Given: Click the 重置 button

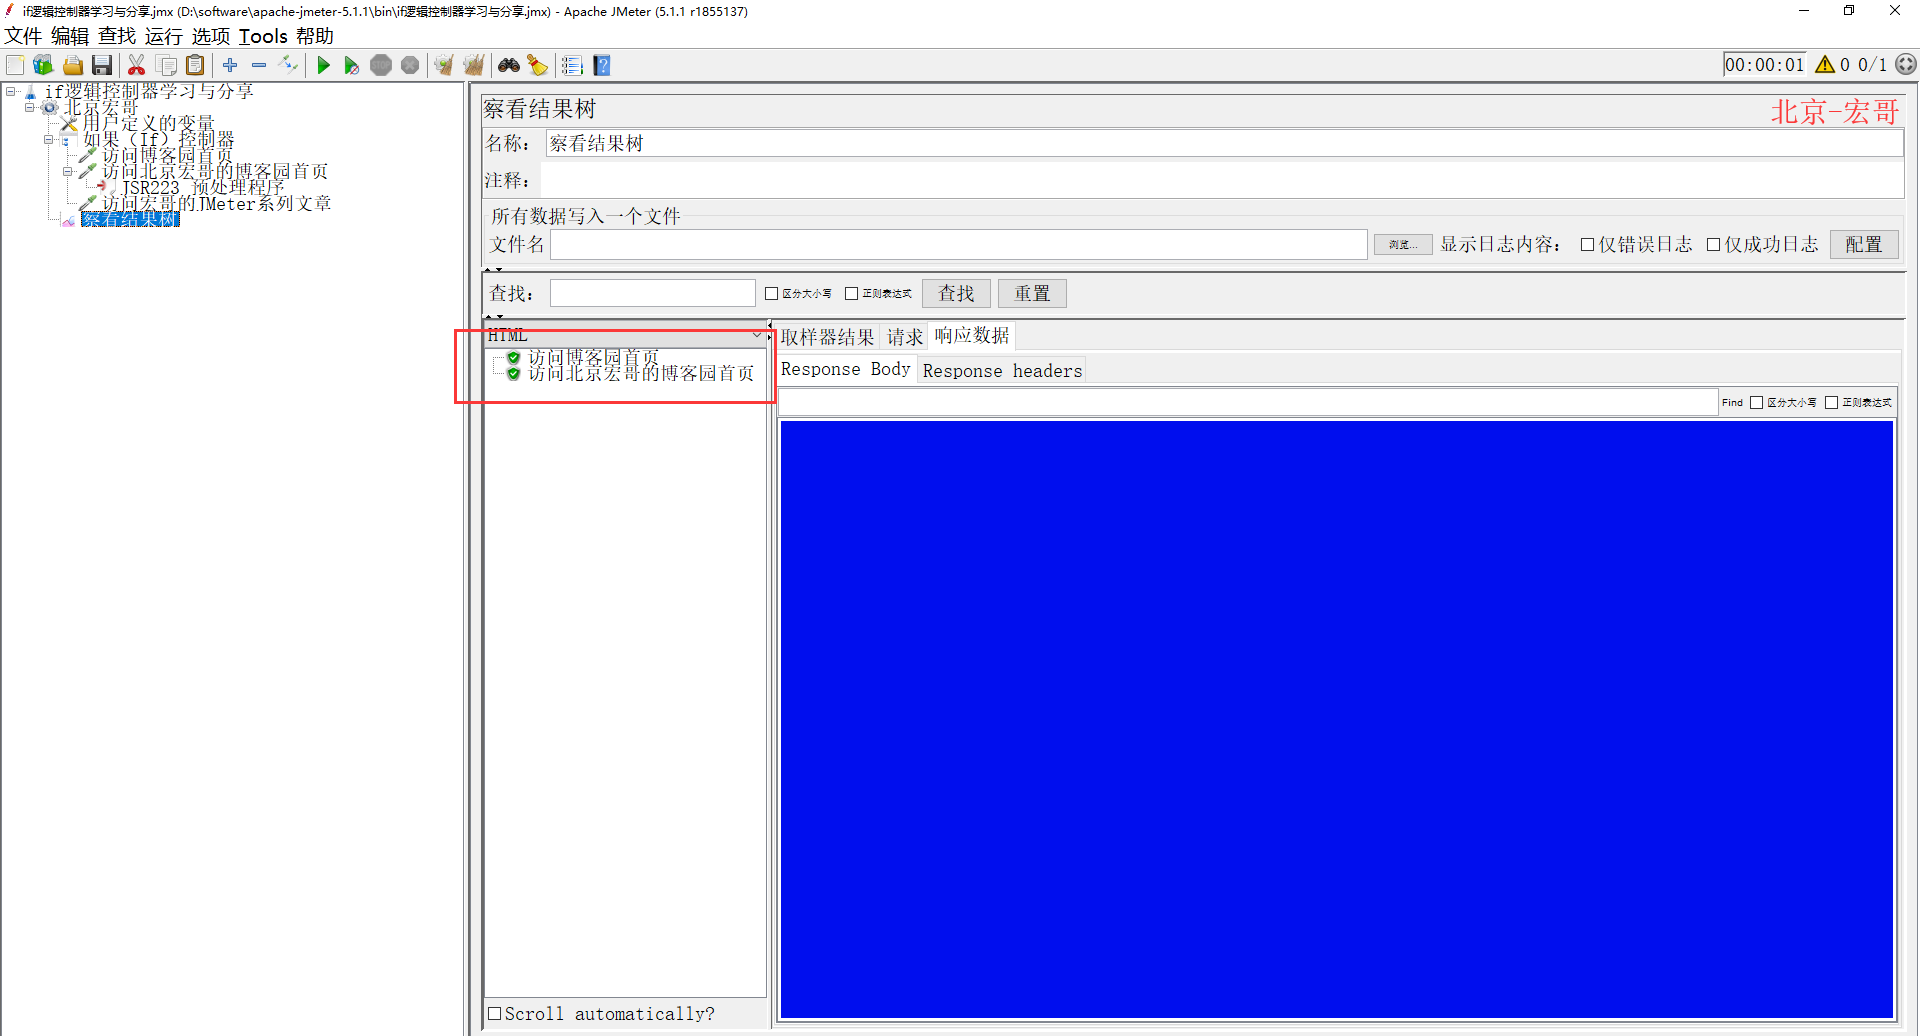Looking at the screenshot, I should [x=1032, y=293].
